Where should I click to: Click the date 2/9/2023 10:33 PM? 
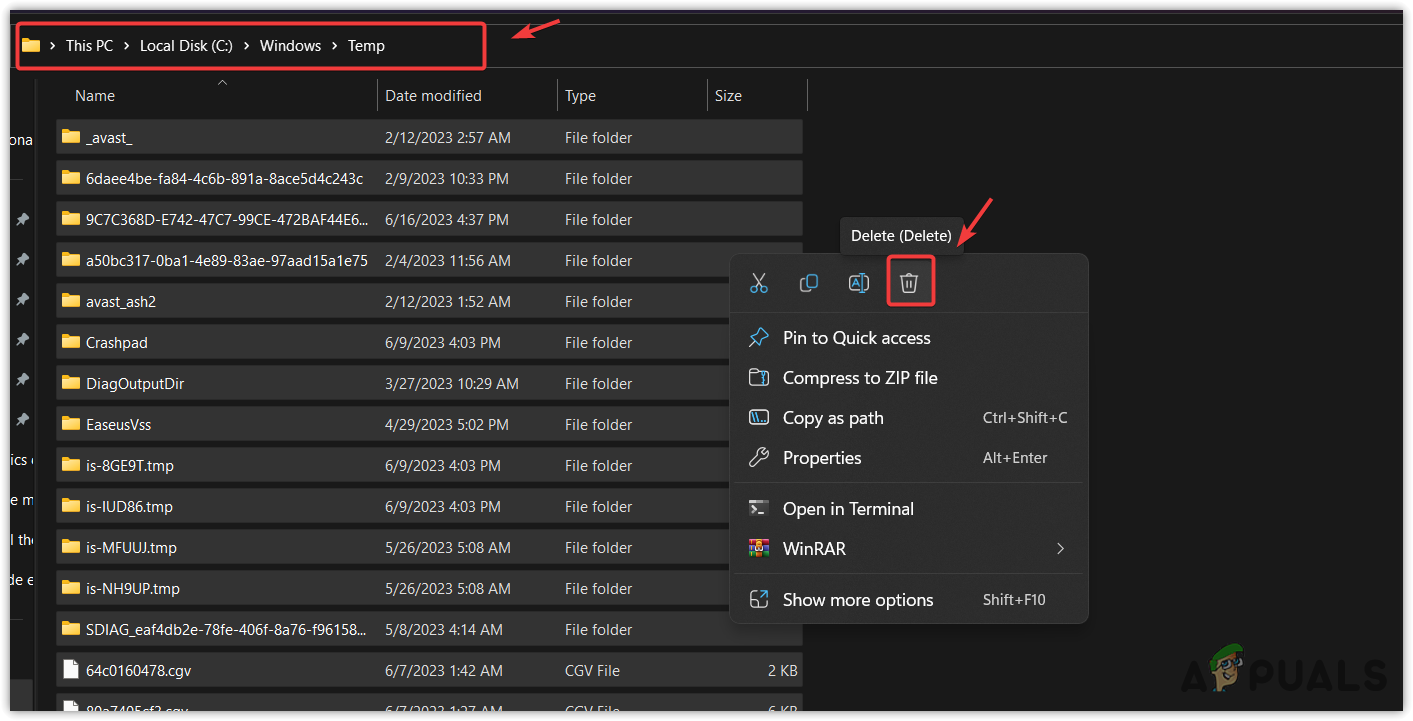click(x=447, y=178)
